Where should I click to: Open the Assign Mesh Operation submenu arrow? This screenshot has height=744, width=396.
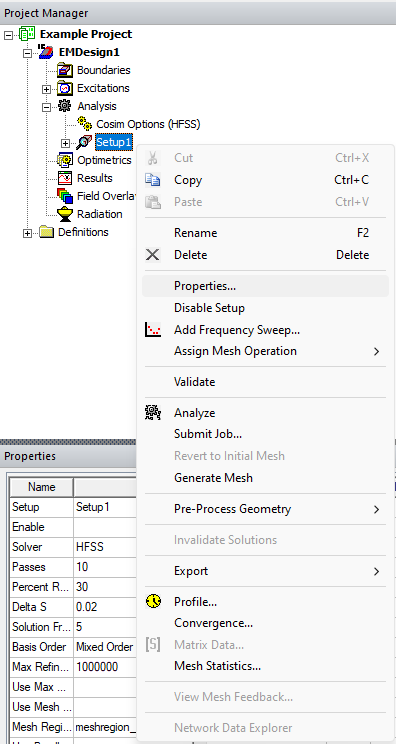[377, 351]
